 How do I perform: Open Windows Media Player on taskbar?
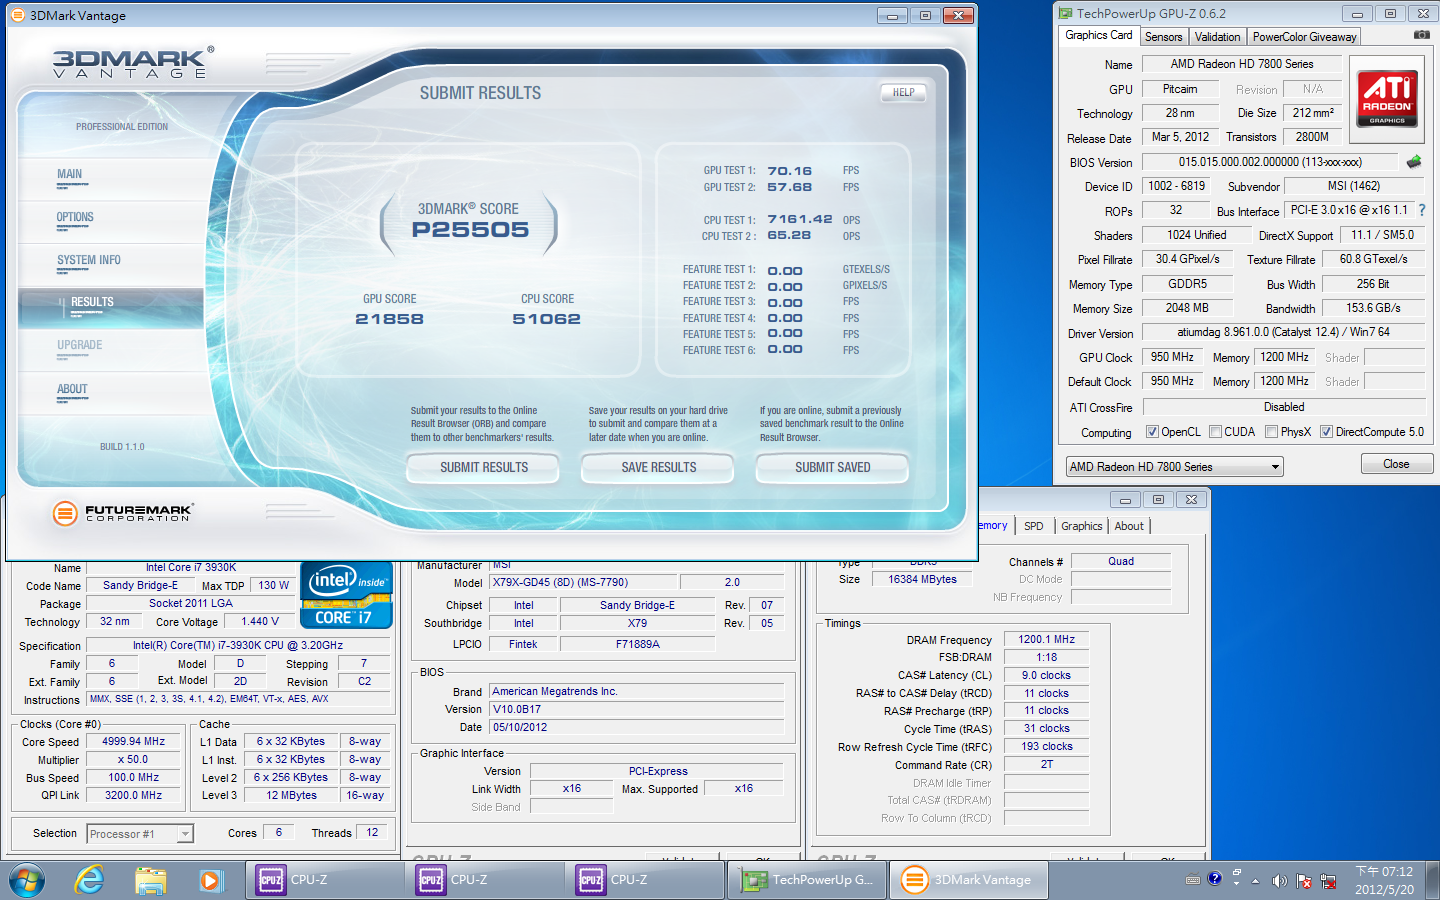point(210,880)
